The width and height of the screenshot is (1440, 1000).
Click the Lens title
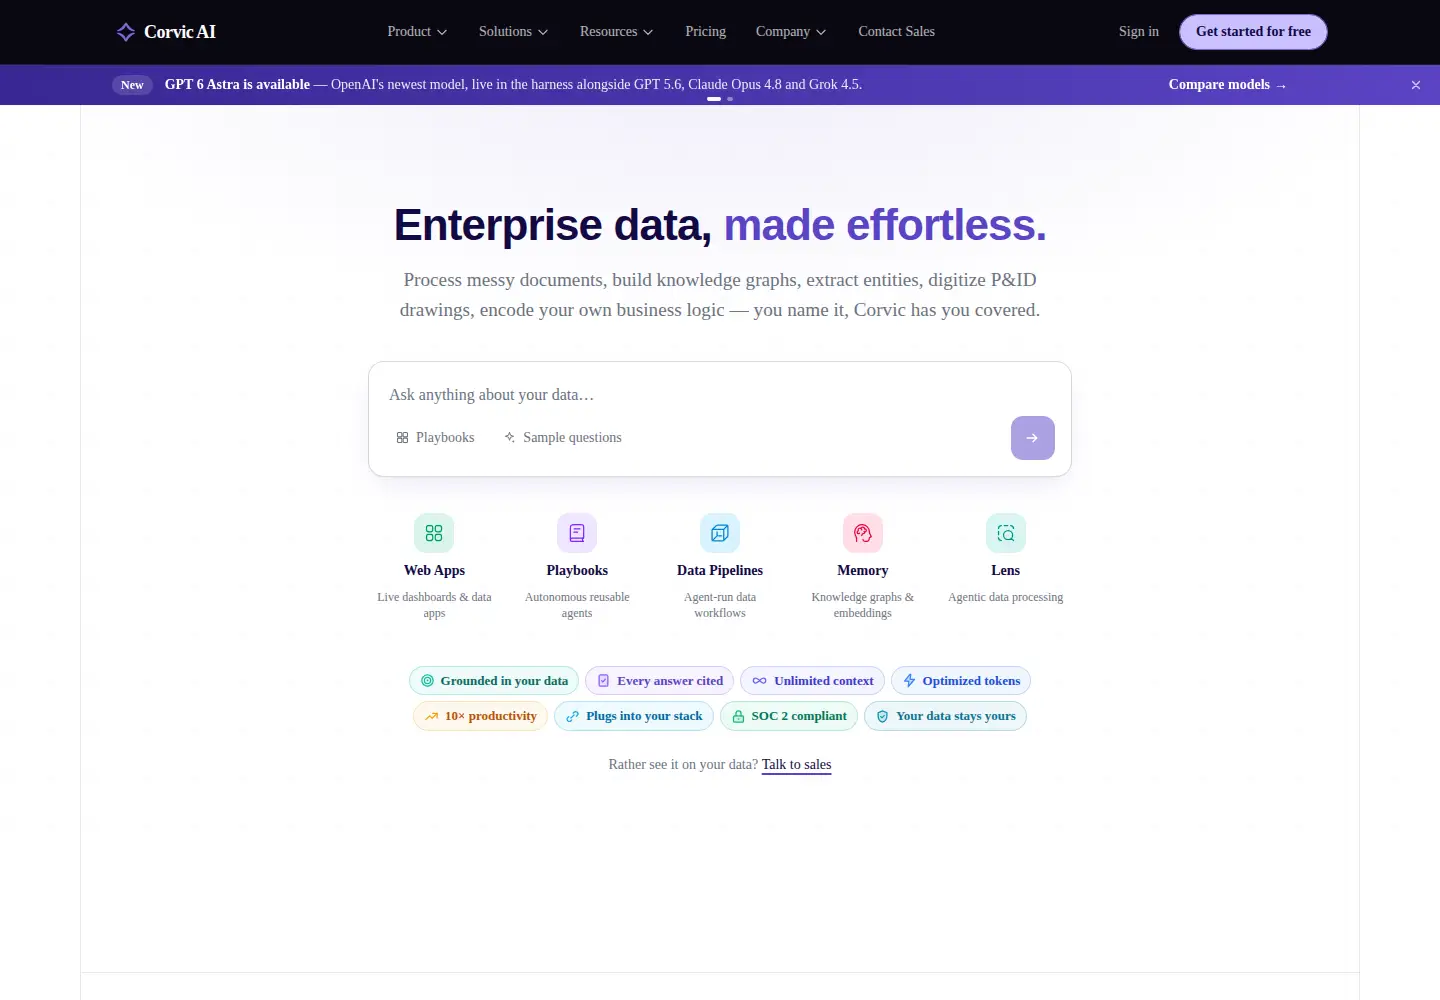point(1006,571)
